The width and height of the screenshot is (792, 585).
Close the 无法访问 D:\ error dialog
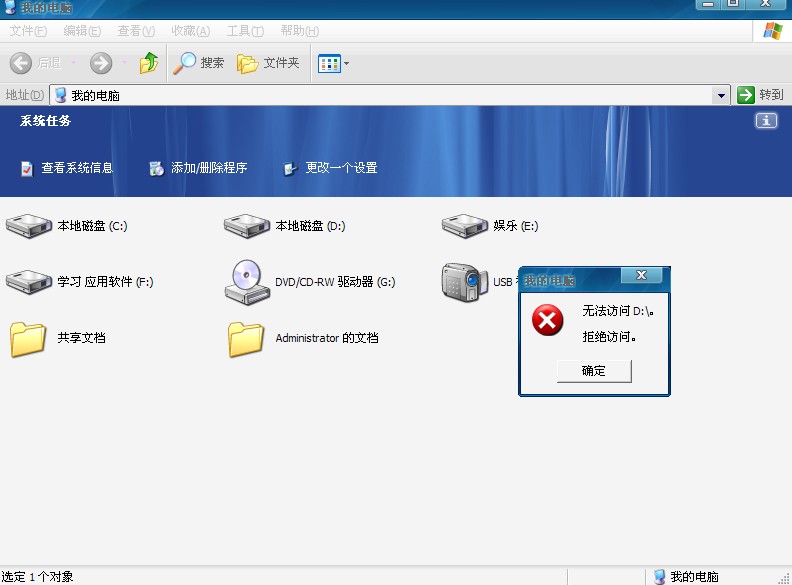[x=641, y=275]
